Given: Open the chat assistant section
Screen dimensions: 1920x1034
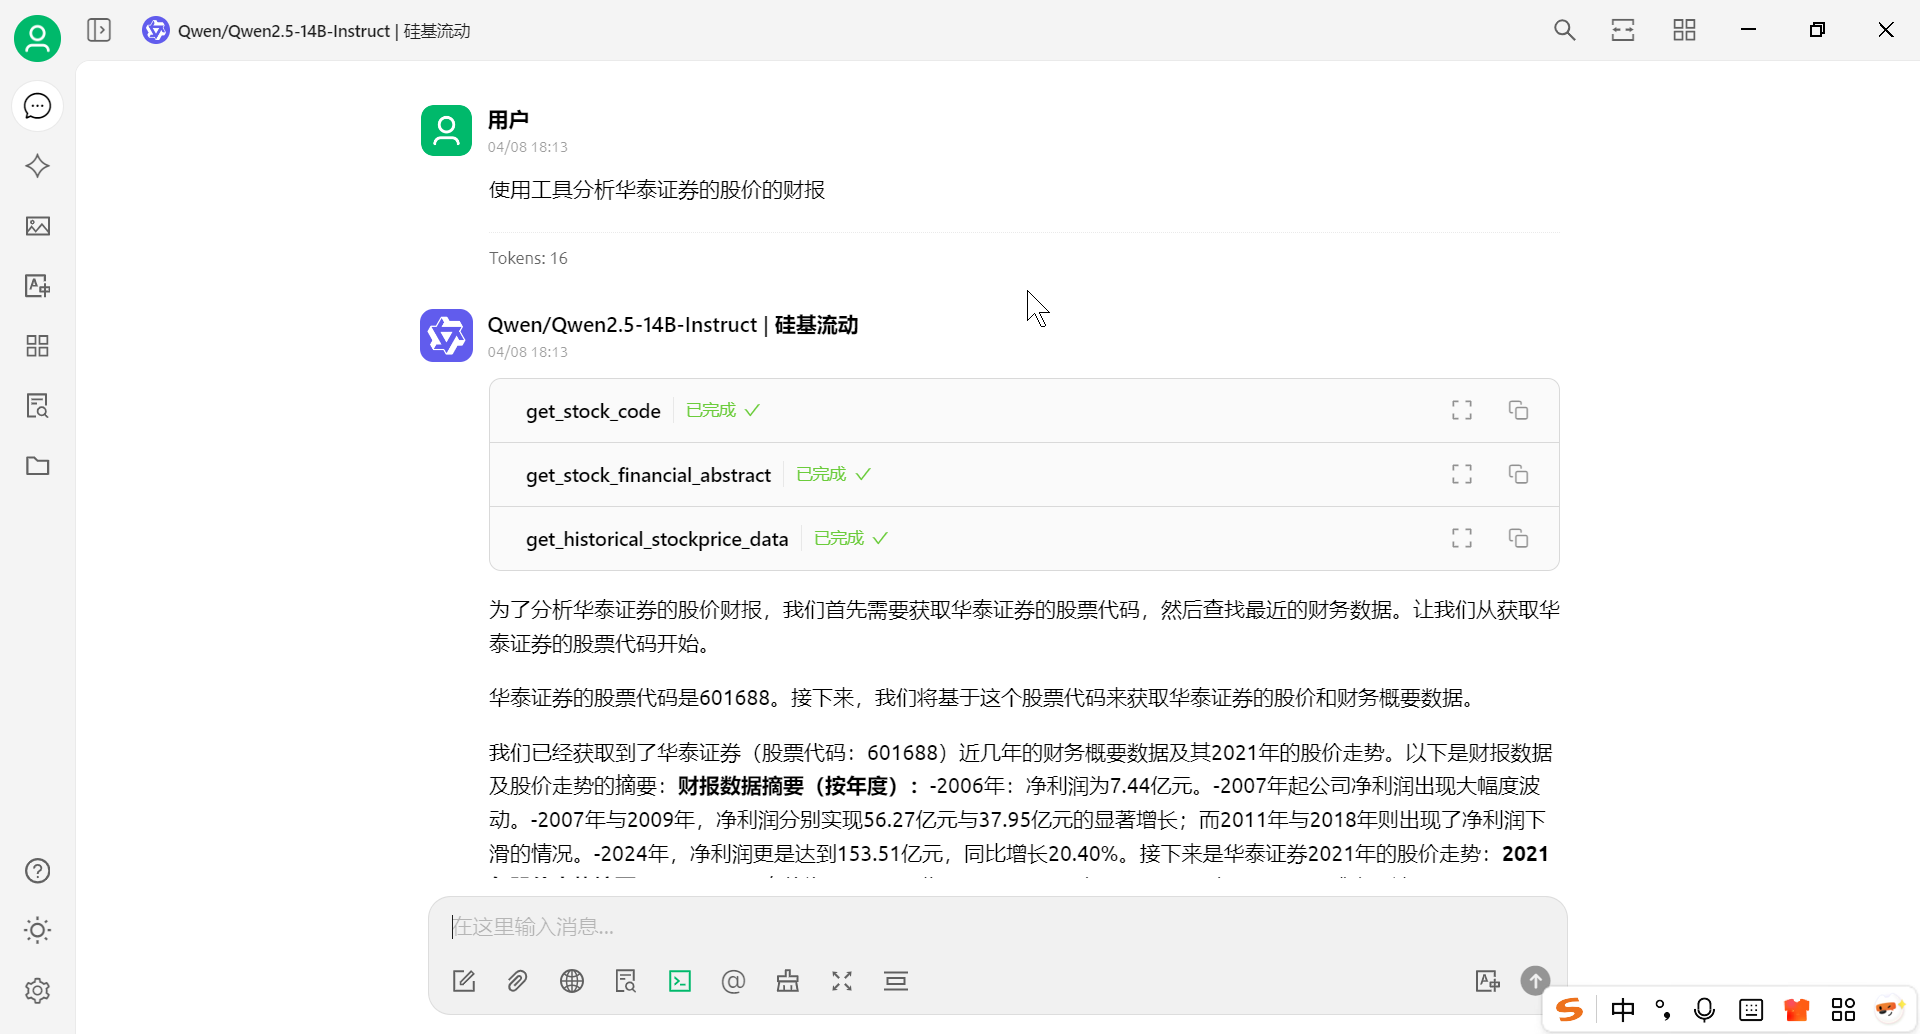Looking at the screenshot, I should point(37,106).
